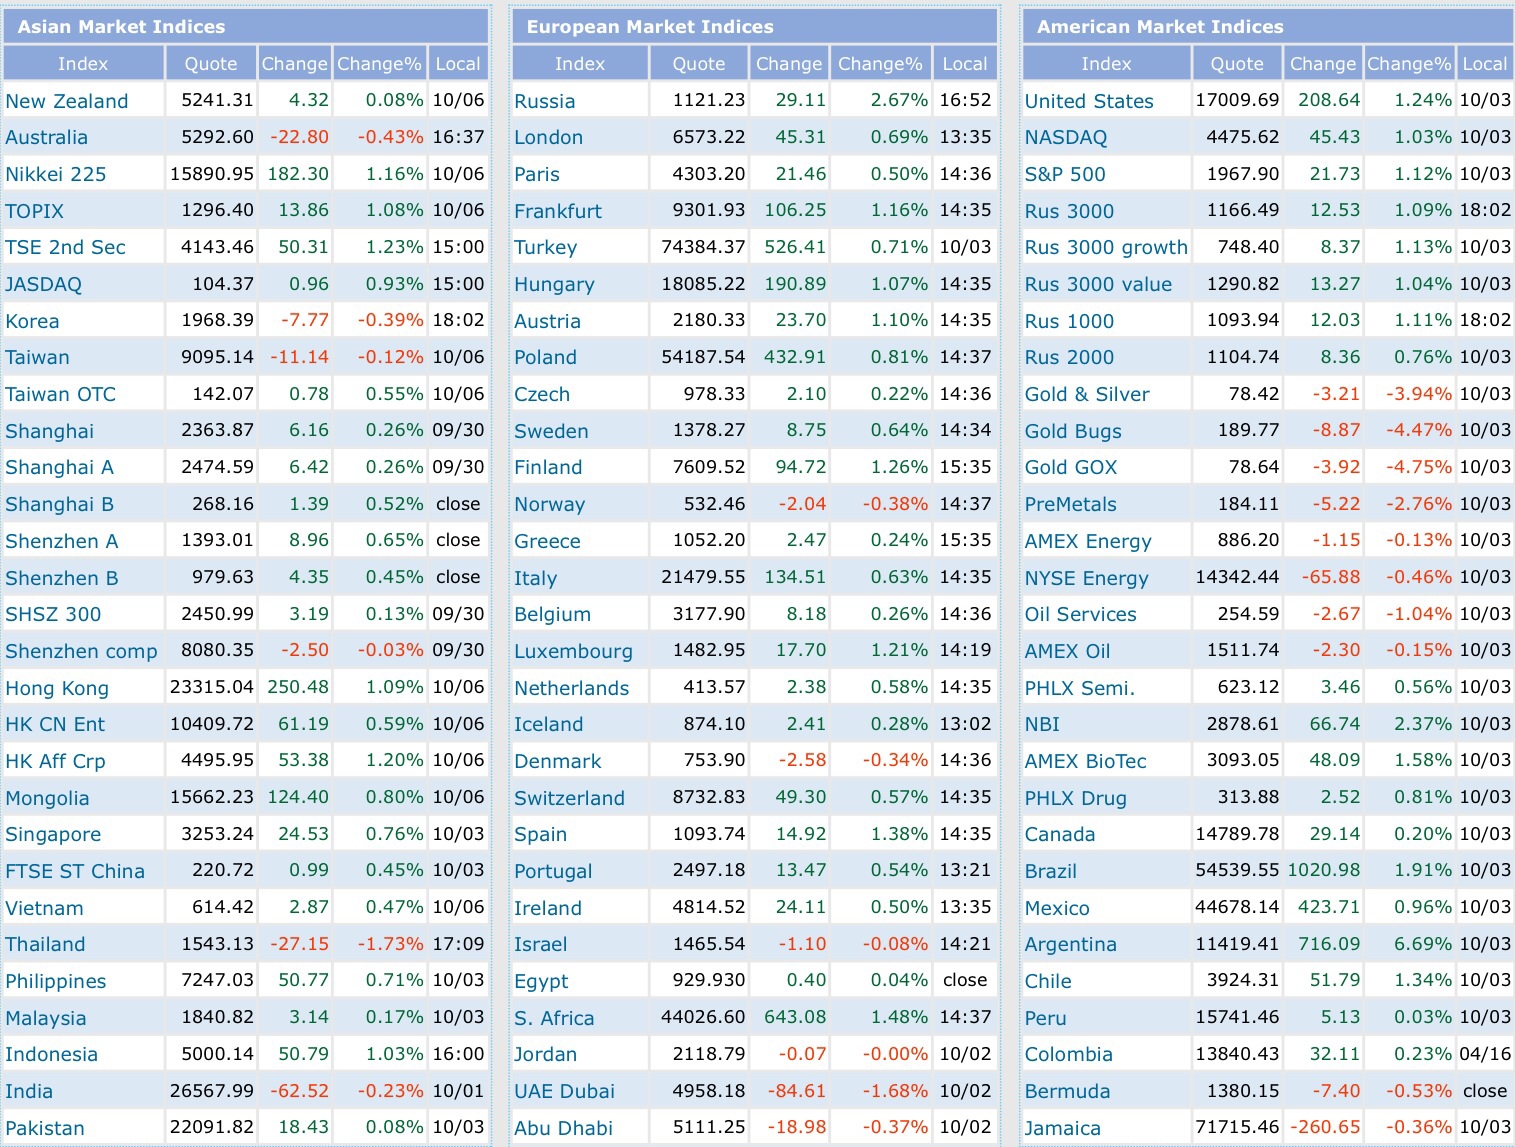
Task: Click the Korea index link
Action: (32, 321)
